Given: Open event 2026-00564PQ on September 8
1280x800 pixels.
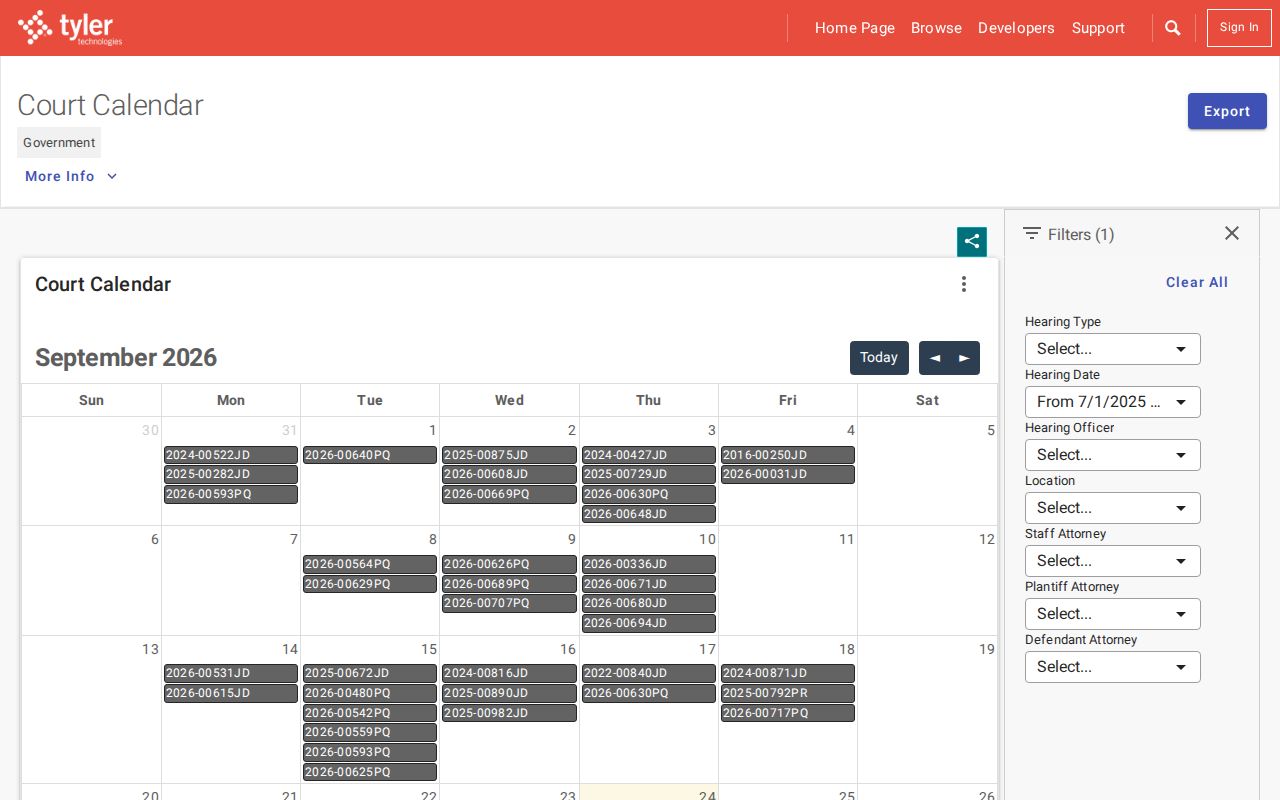Looking at the screenshot, I should (370, 564).
